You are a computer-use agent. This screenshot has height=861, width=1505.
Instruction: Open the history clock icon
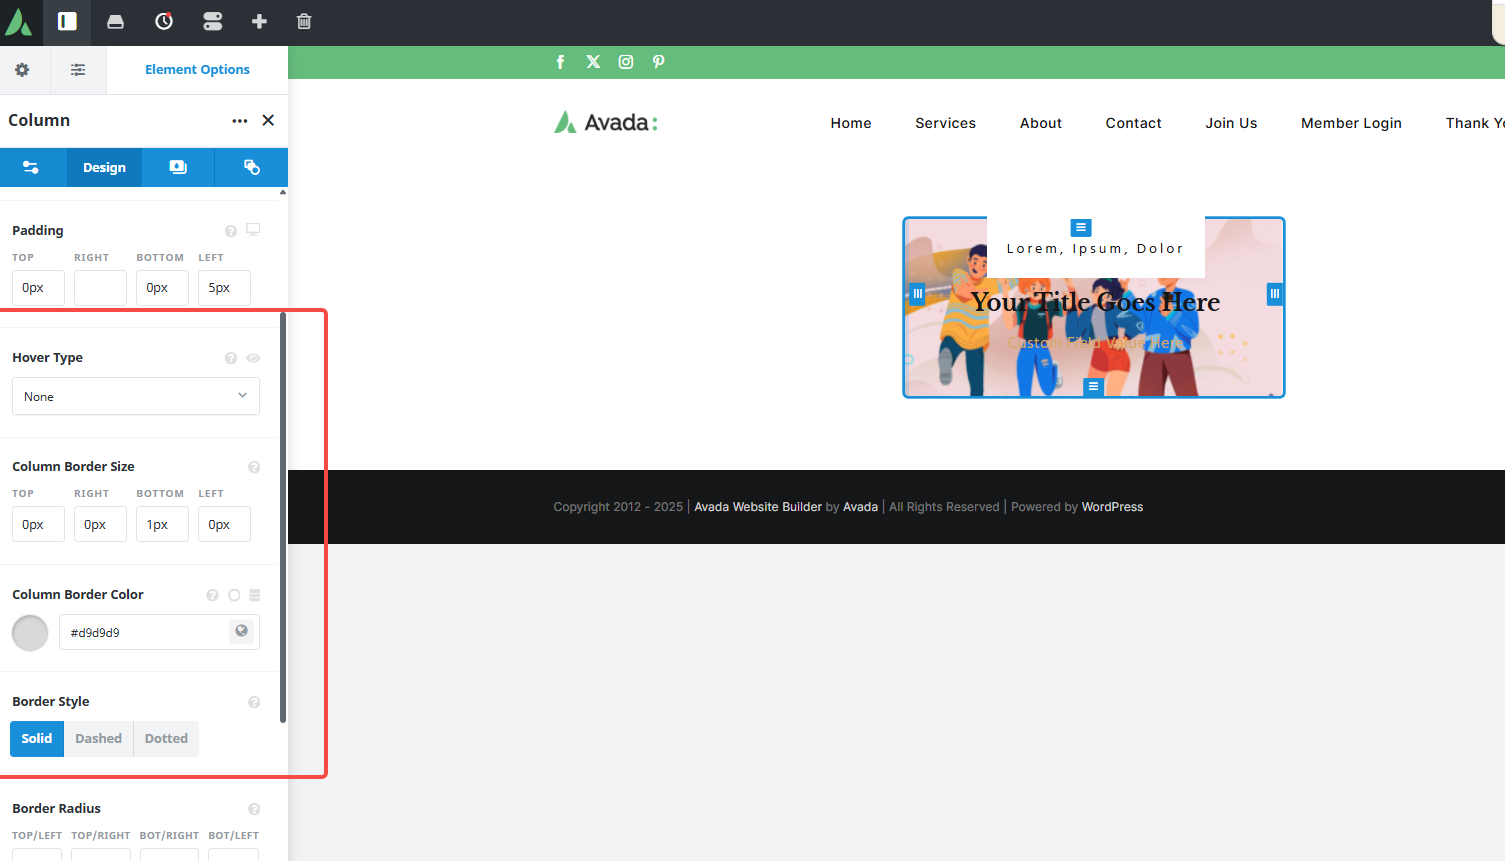(x=164, y=22)
